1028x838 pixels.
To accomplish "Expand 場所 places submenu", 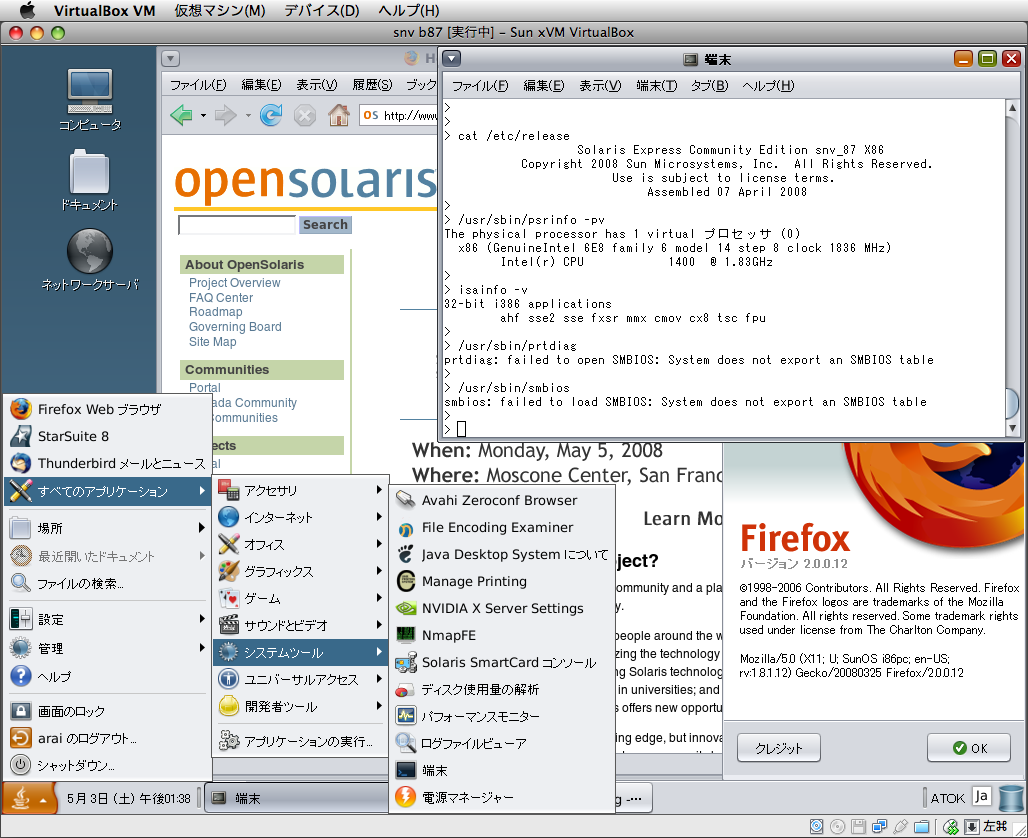I will (x=107, y=528).
